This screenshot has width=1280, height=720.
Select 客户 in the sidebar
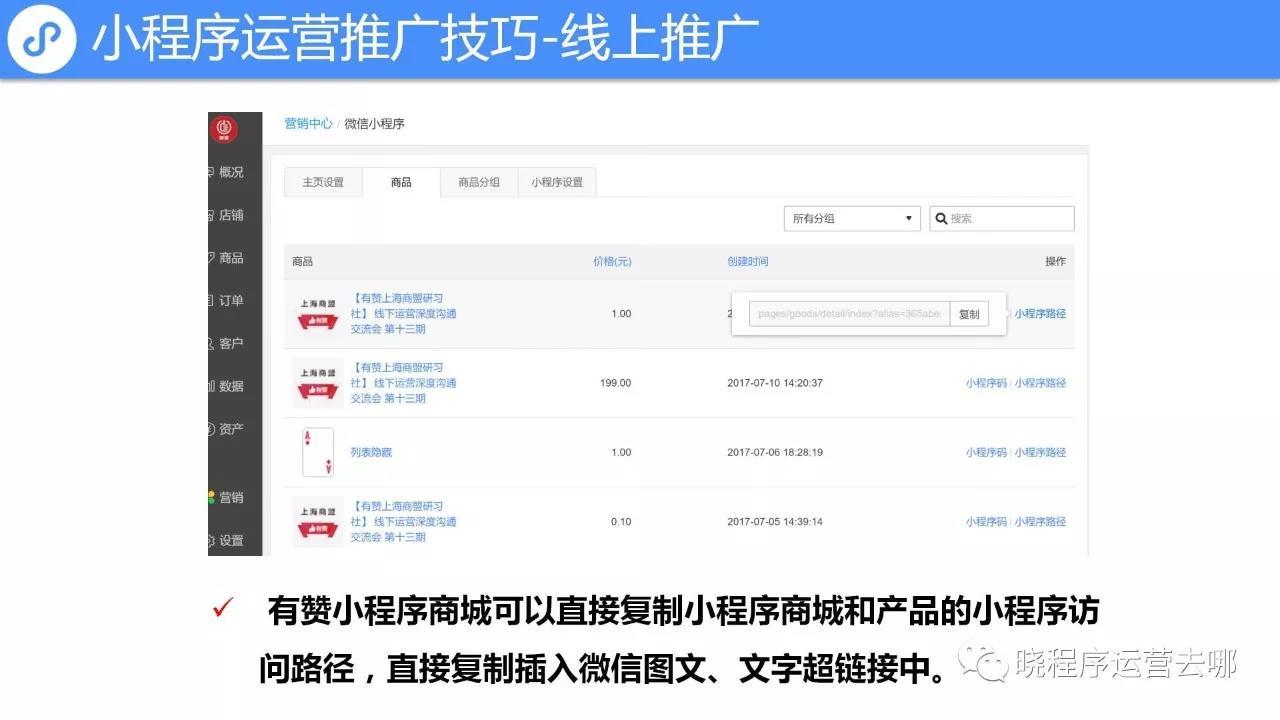tap(231, 343)
